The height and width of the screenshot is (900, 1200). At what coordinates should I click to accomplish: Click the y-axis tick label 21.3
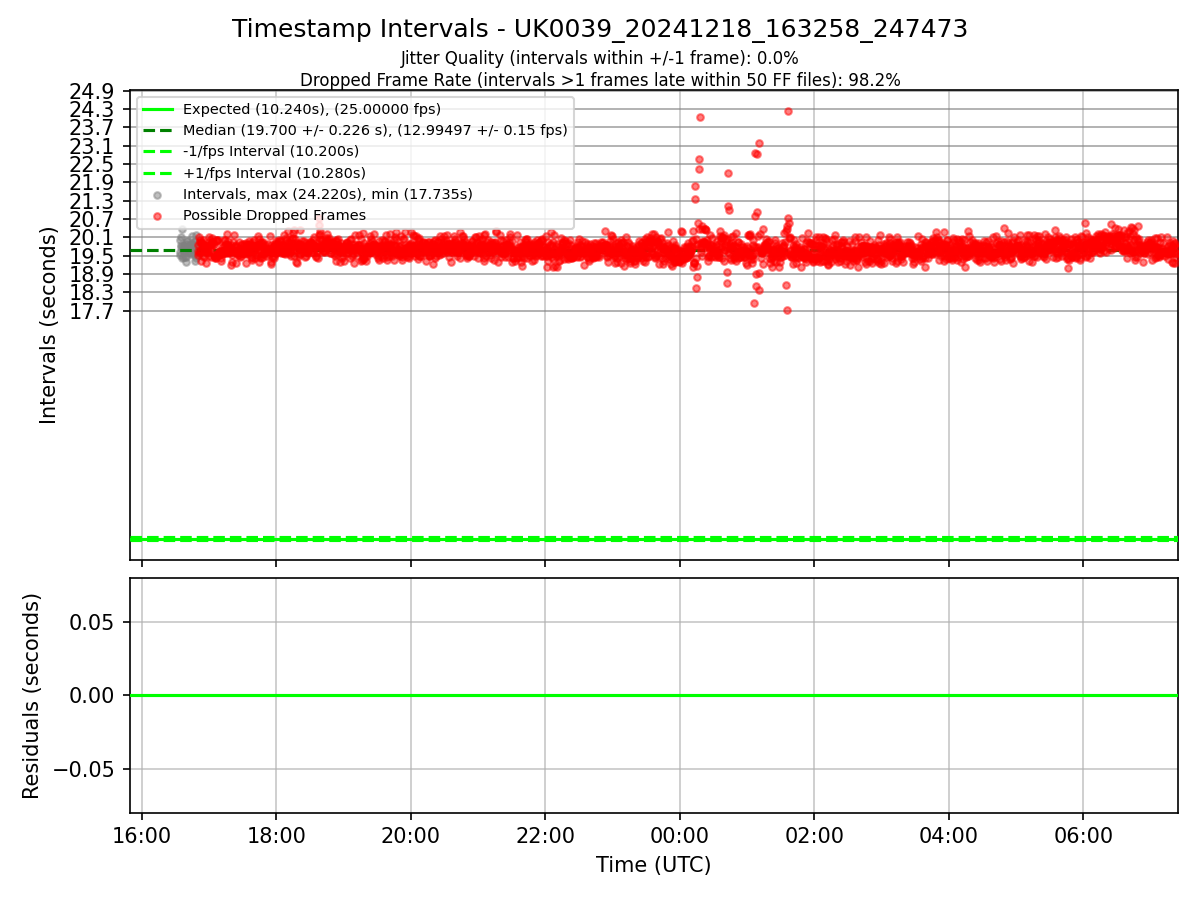92,201
